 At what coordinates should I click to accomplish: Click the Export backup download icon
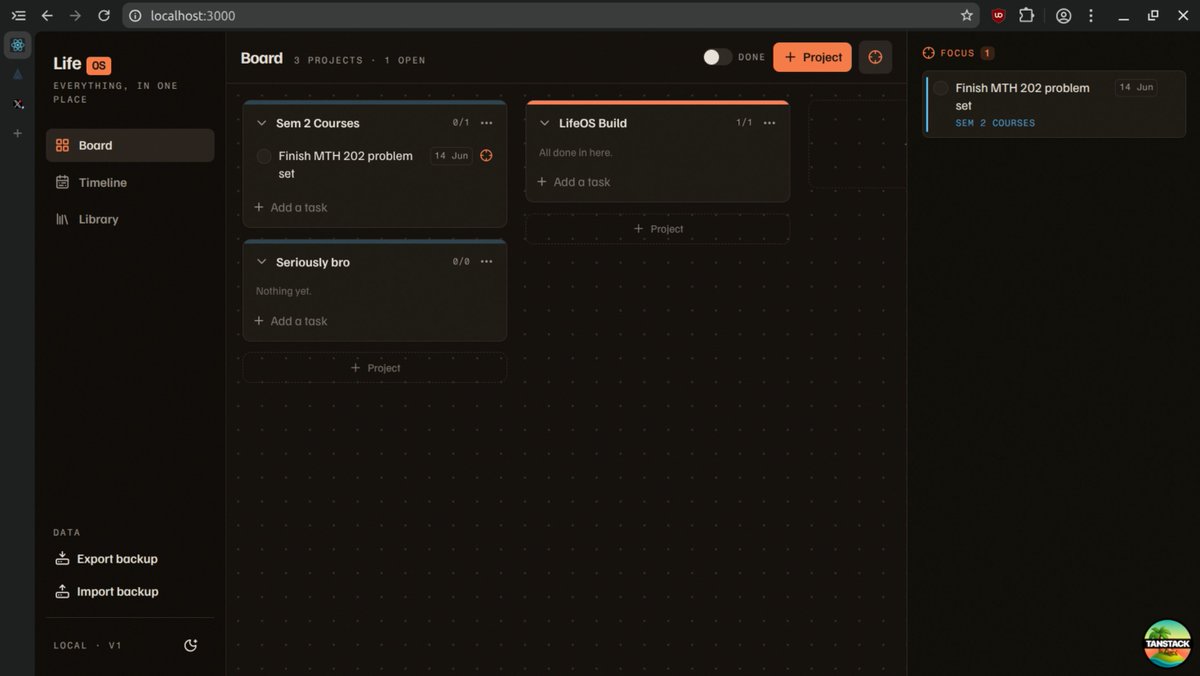[x=62, y=559]
